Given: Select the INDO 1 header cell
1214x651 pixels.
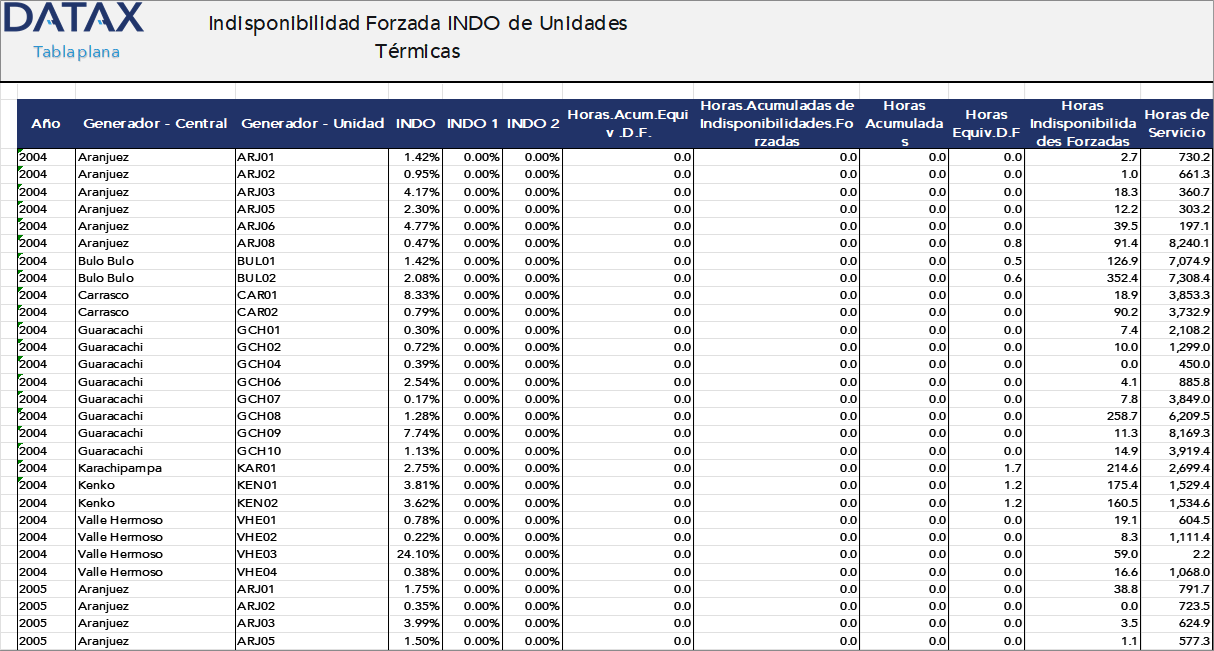Looking at the screenshot, I should [x=472, y=123].
